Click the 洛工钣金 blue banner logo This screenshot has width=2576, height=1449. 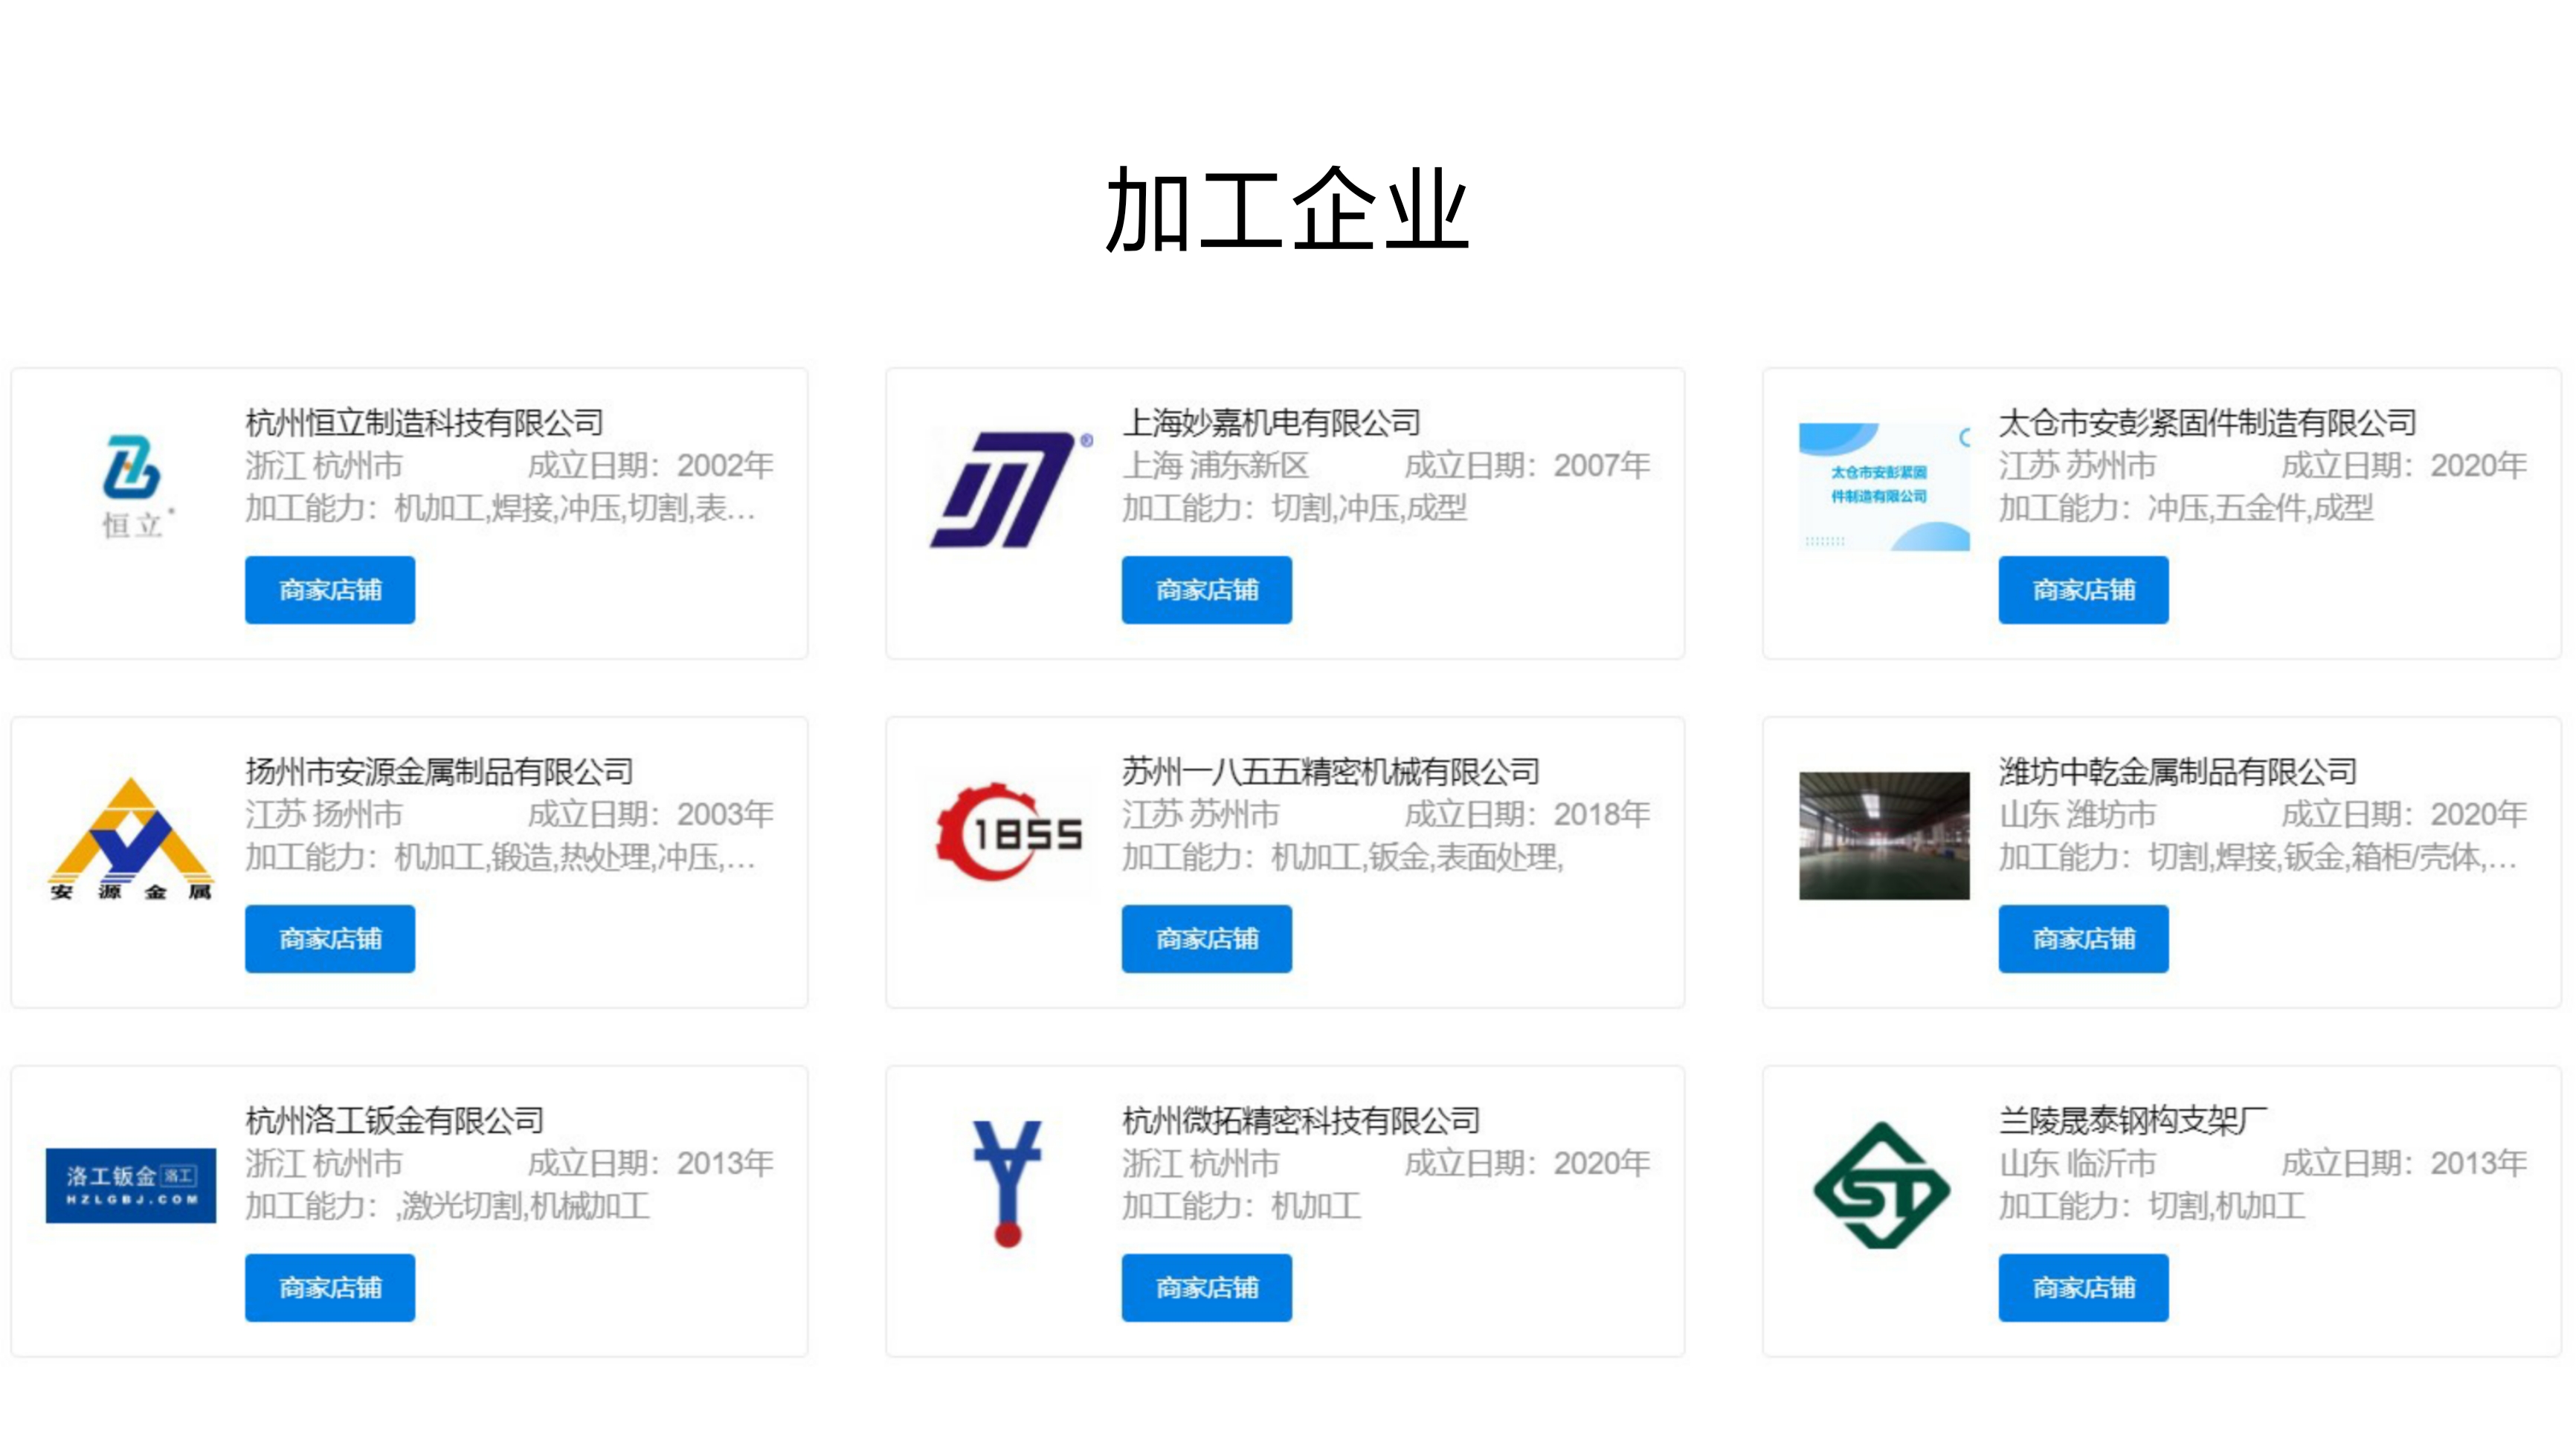131,1185
